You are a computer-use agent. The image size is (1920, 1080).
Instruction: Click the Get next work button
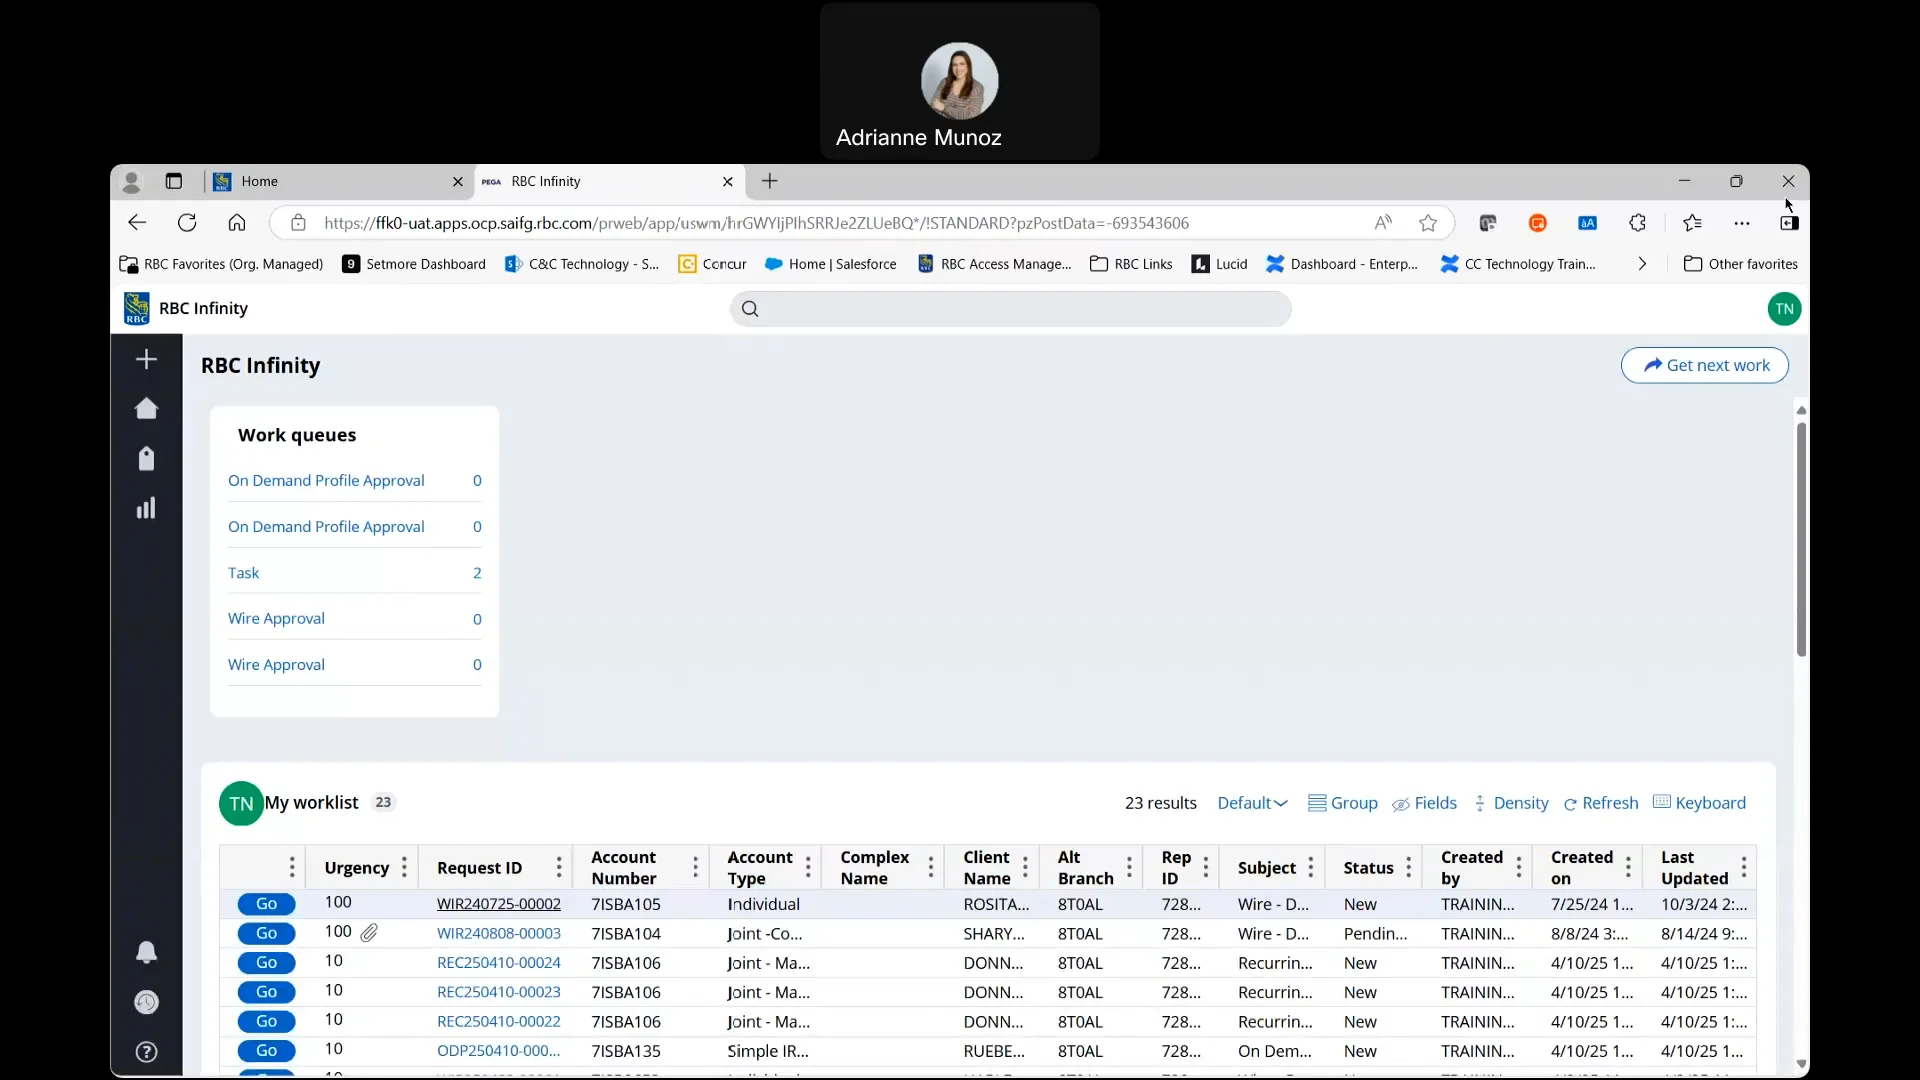coord(1705,365)
